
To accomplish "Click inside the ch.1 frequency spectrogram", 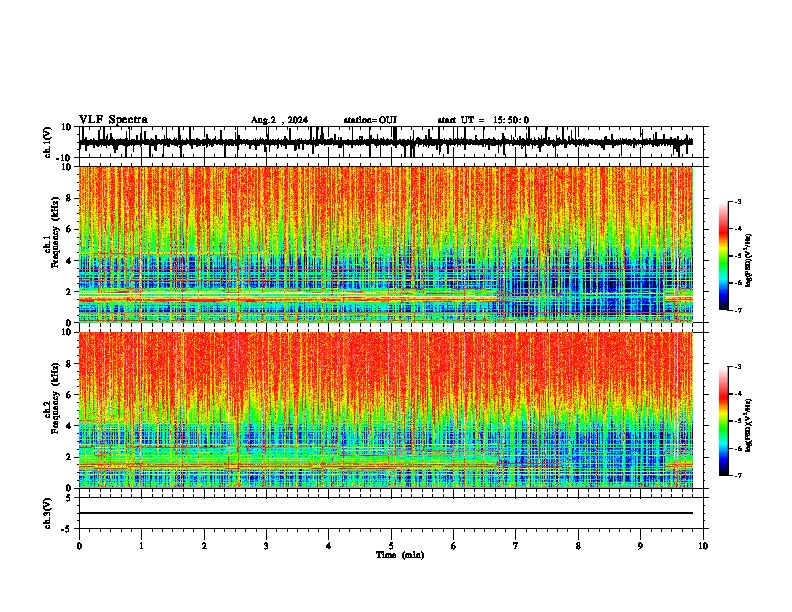I will pos(386,244).
